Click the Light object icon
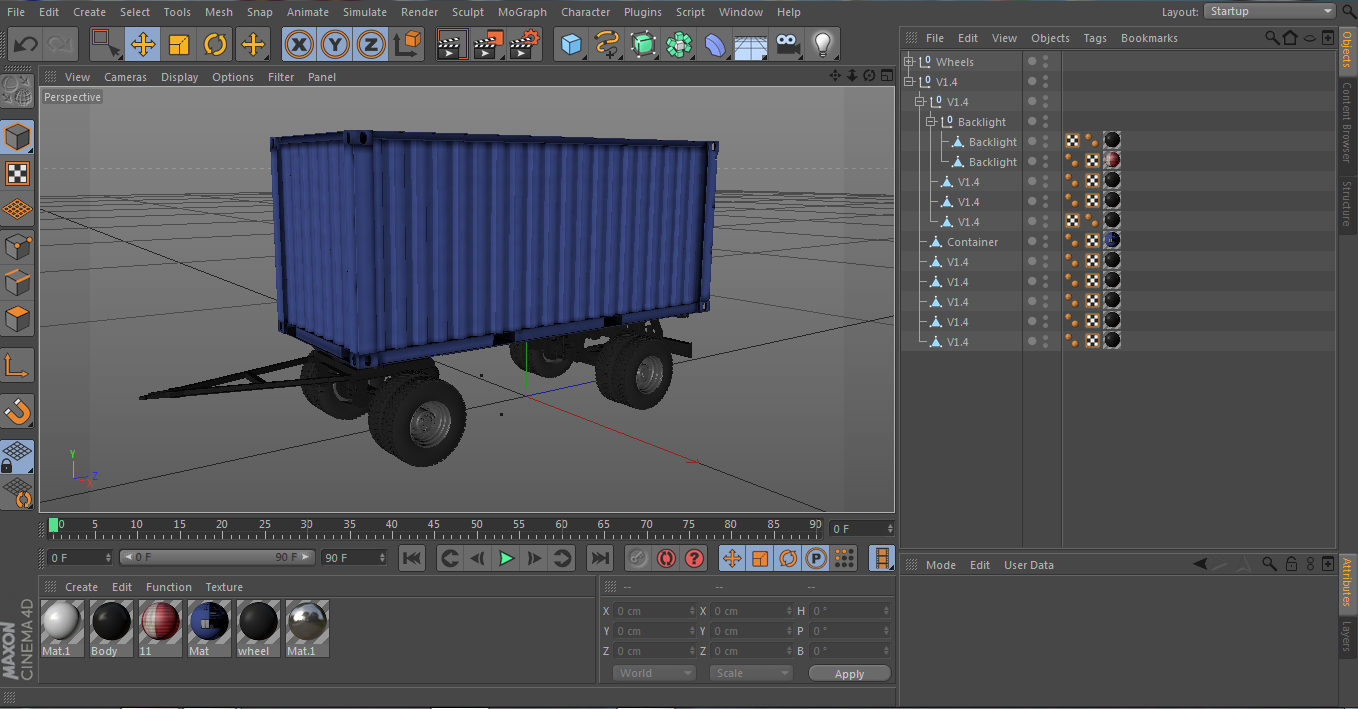The height and width of the screenshot is (709, 1358). (823, 44)
